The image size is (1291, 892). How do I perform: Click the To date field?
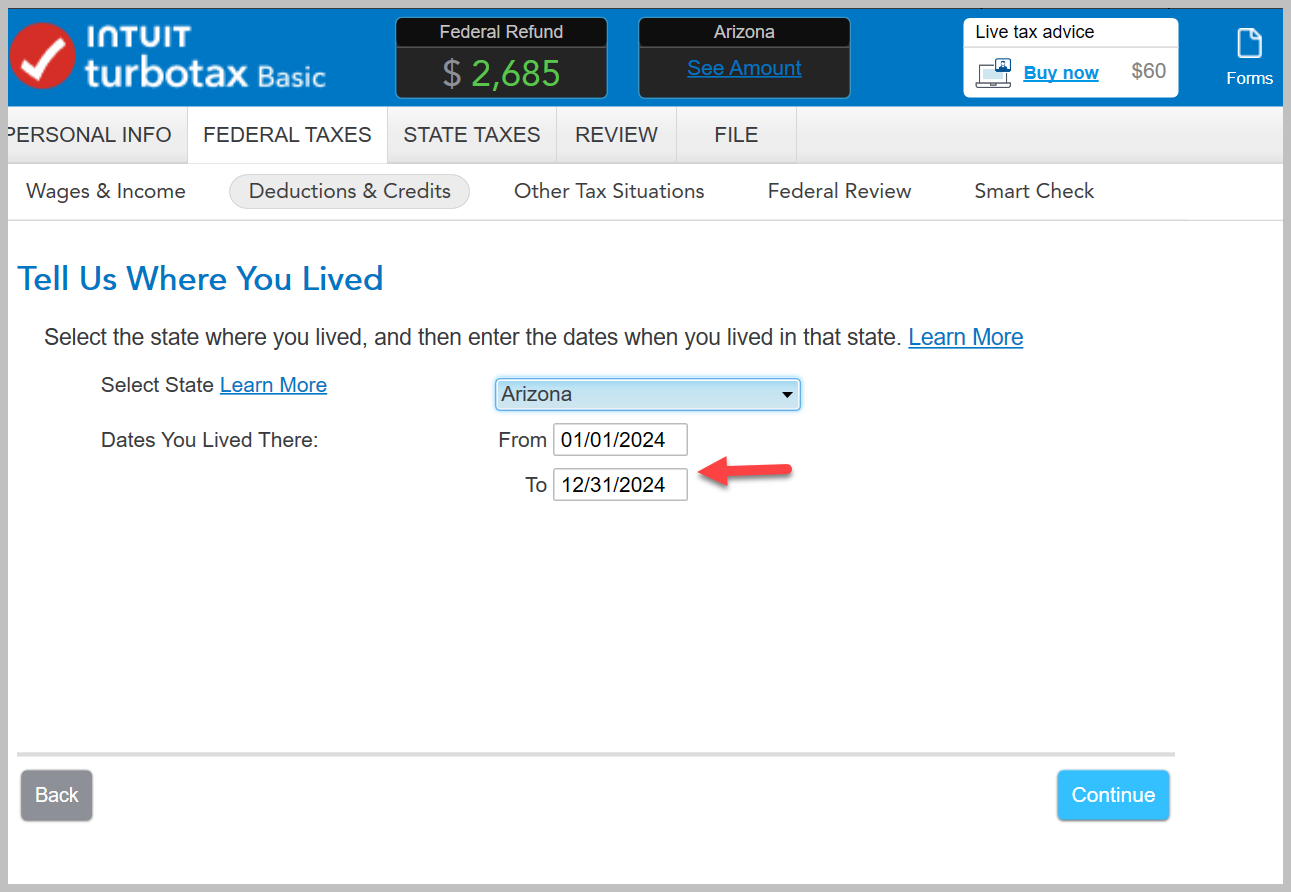point(620,485)
